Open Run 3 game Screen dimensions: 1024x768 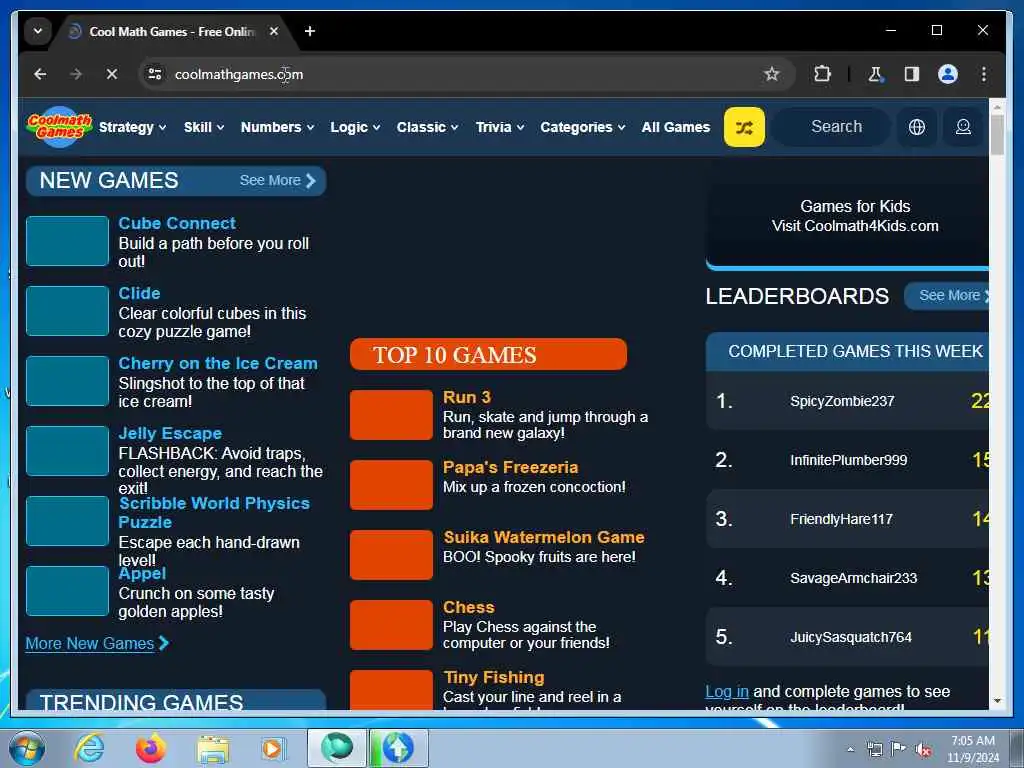466,397
